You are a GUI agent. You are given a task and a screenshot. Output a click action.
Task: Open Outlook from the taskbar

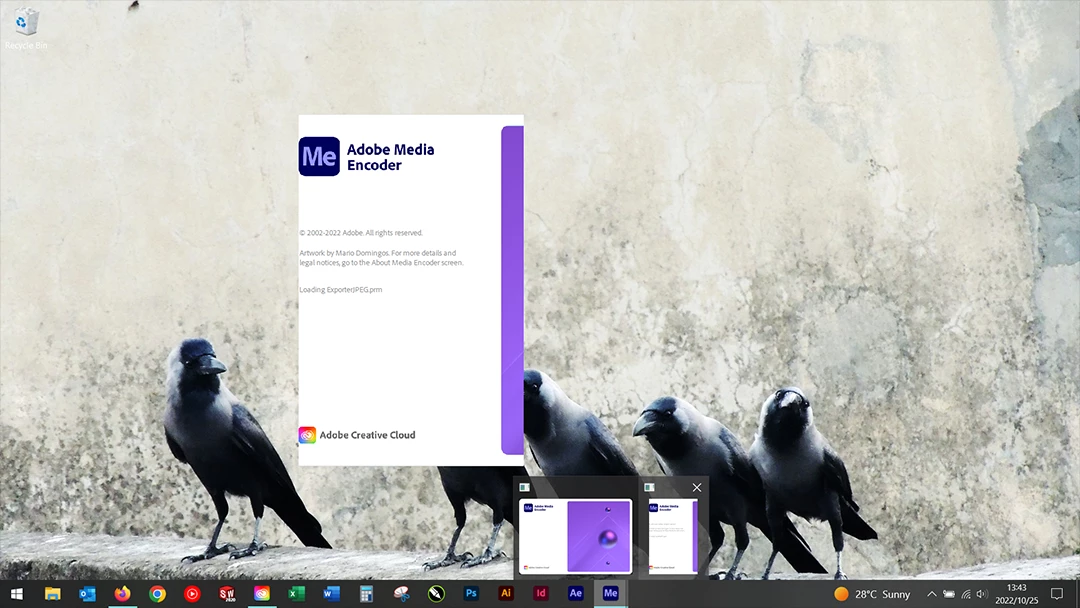[87, 594]
